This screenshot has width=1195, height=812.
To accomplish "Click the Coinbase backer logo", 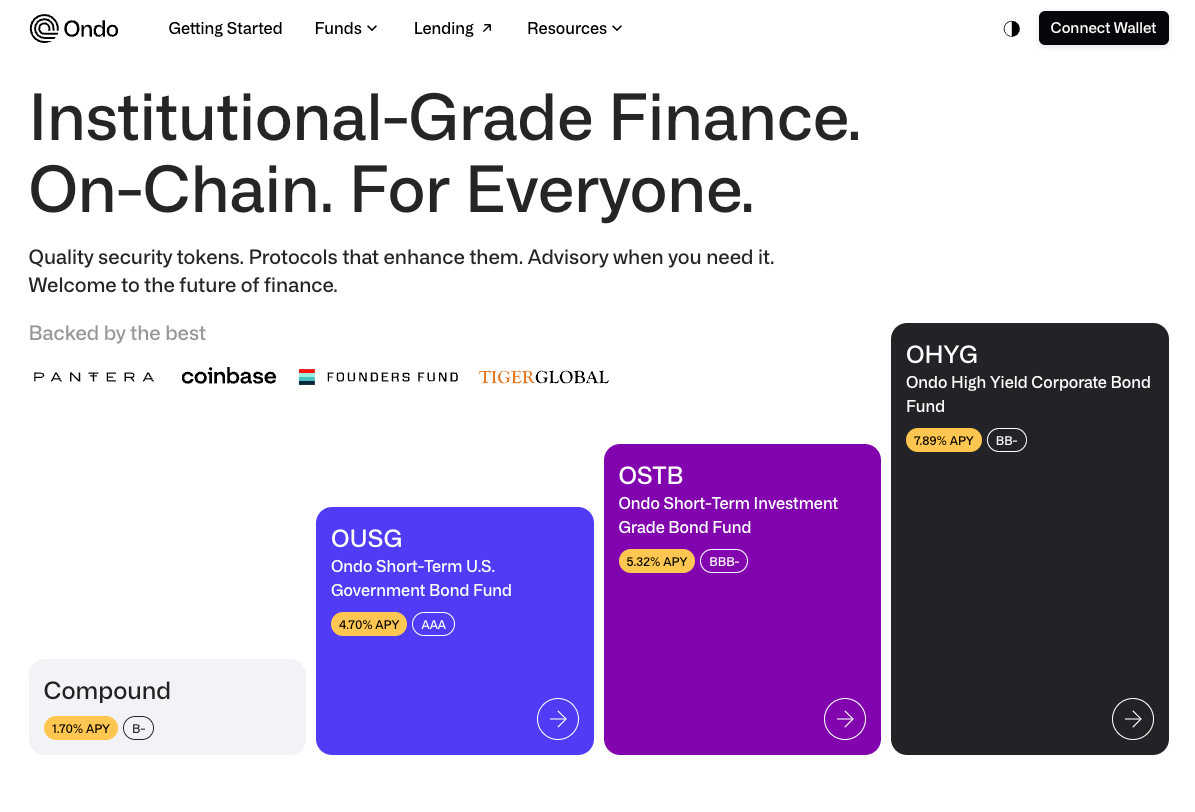I will [229, 377].
